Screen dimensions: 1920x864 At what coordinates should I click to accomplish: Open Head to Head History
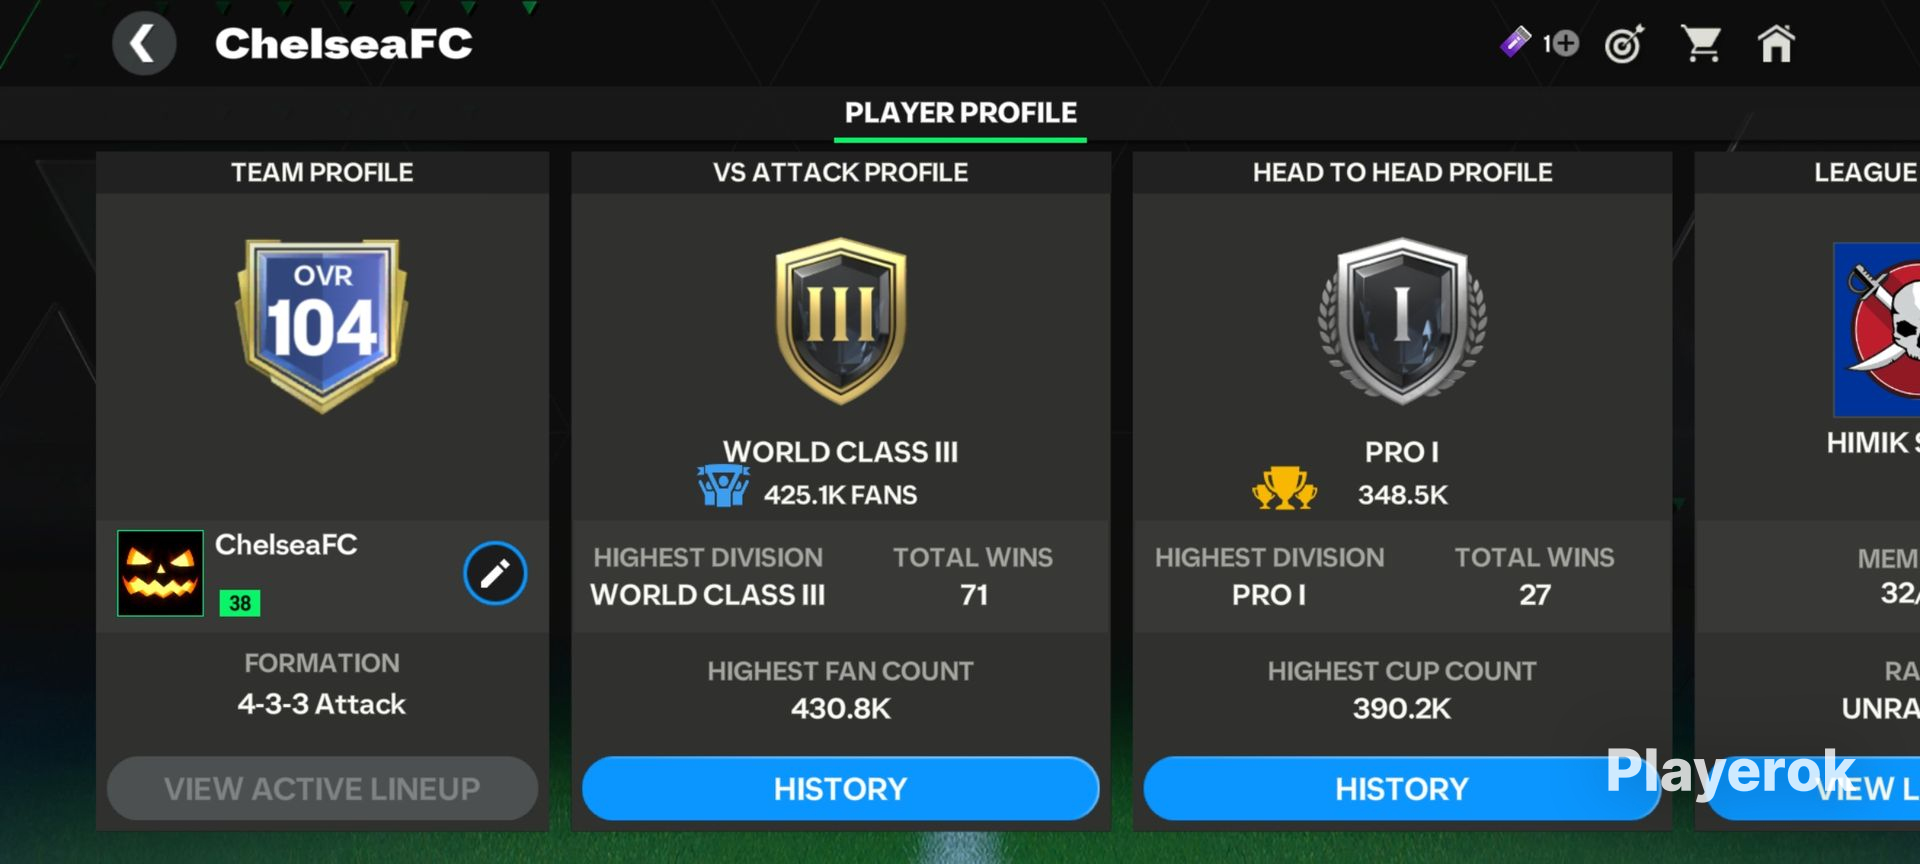coord(1402,789)
